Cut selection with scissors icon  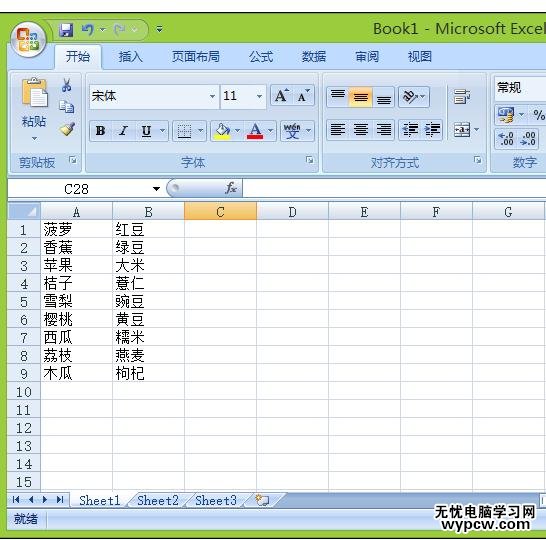(x=67, y=85)
